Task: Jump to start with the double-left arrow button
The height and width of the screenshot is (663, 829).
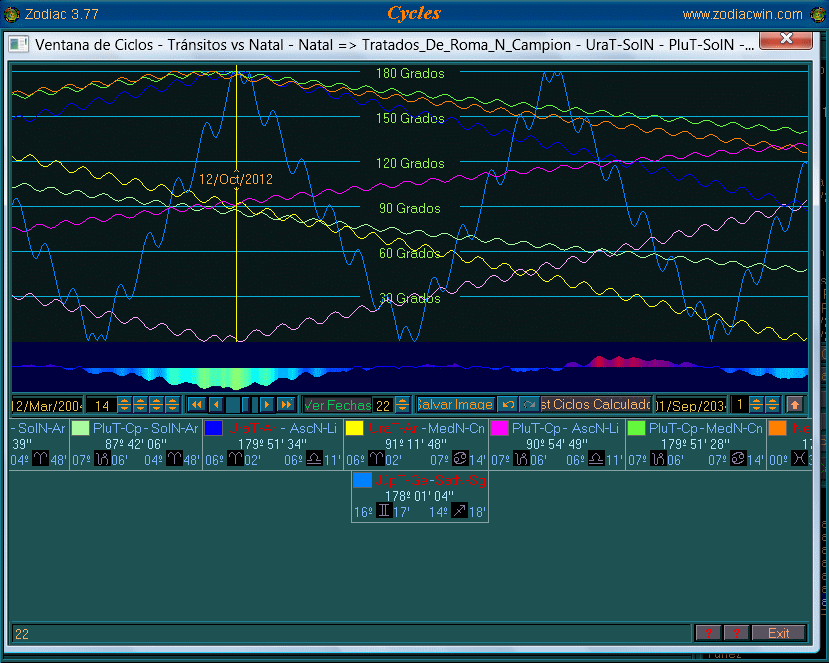Action: [197, 405]
